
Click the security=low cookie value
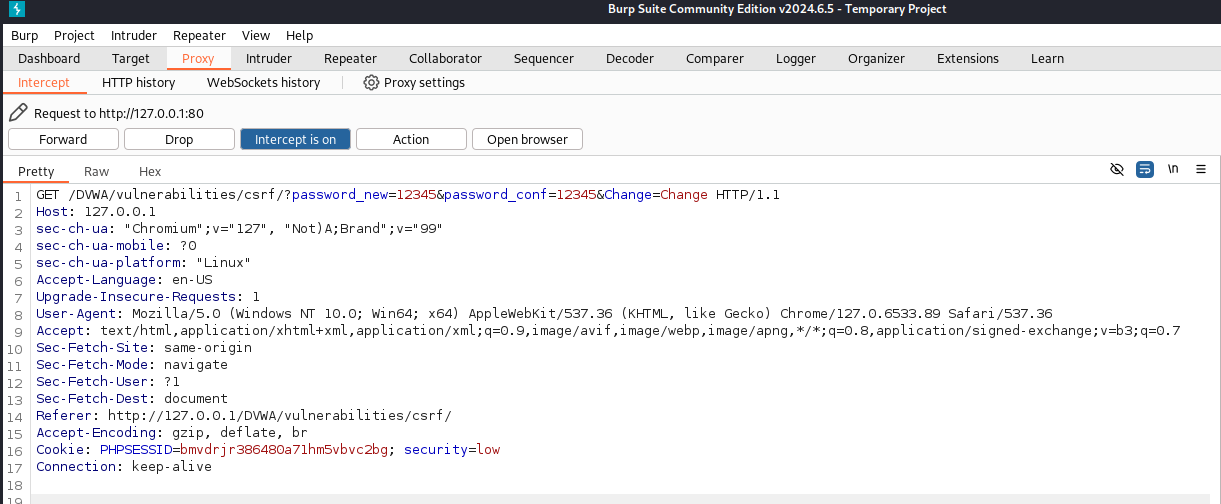pyautogui.click(x=452, y=449)
